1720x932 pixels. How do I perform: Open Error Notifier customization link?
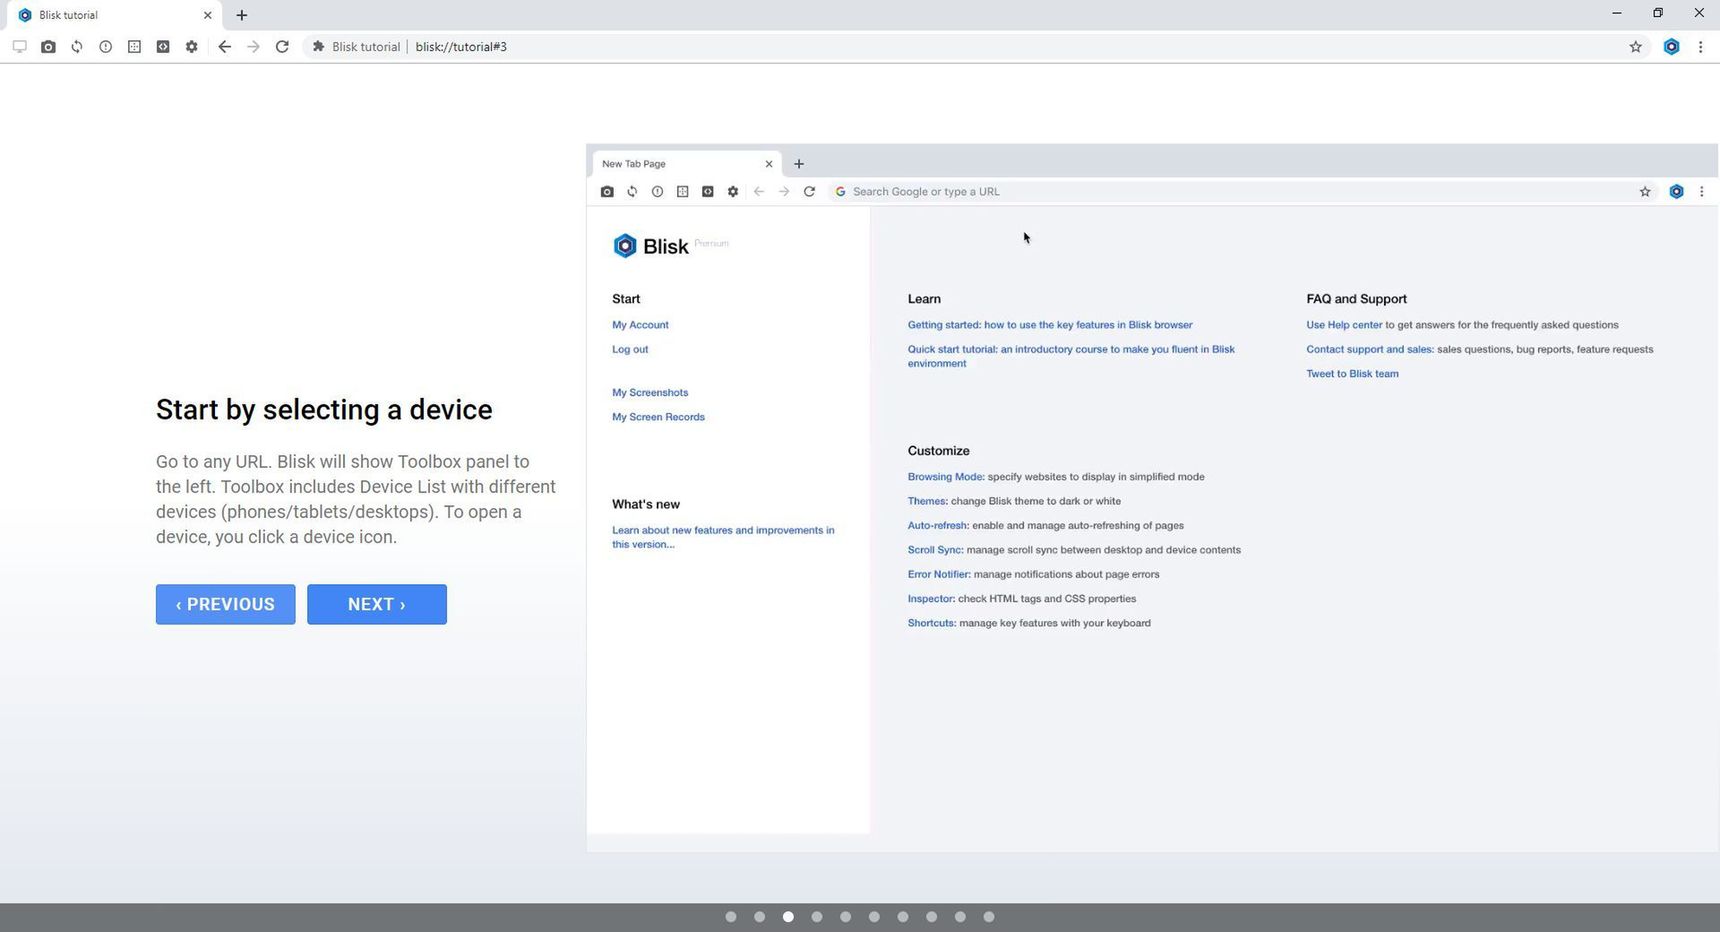(x=939, y=575)
